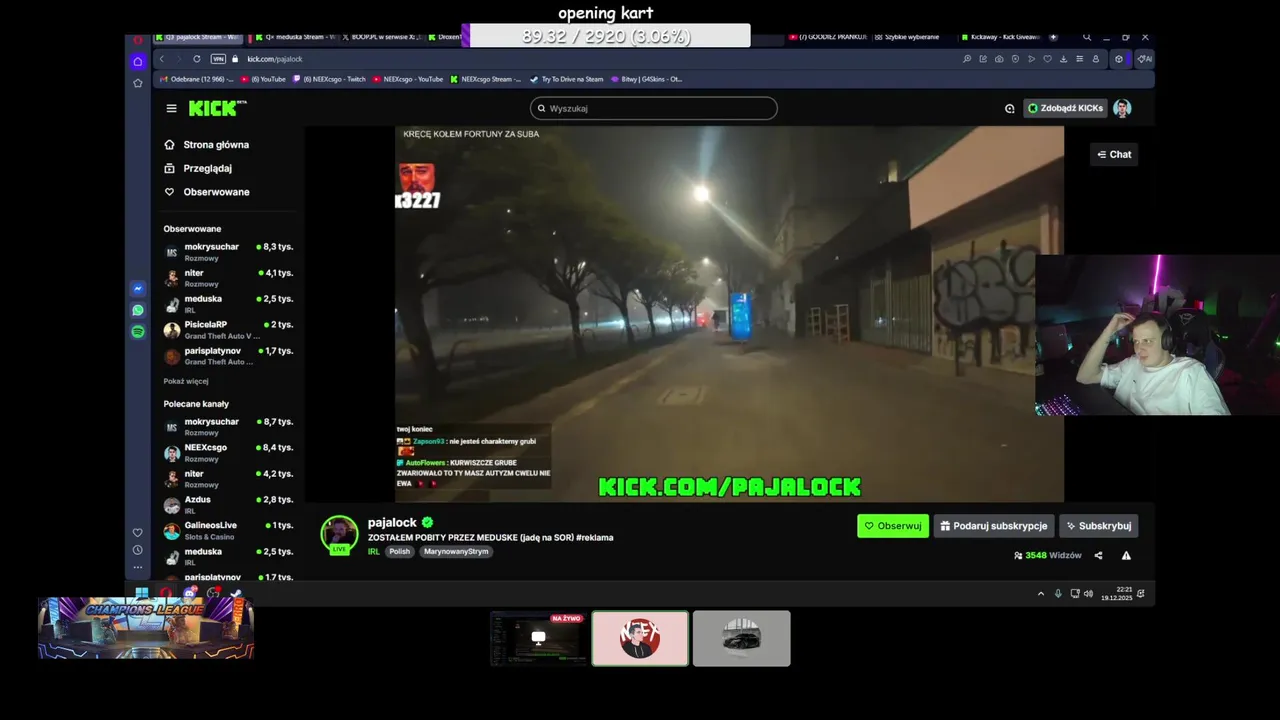This screenshot has width=1280, height=720.
Task: Focus the Wyszukaj search field
Action: pos(653,108)
